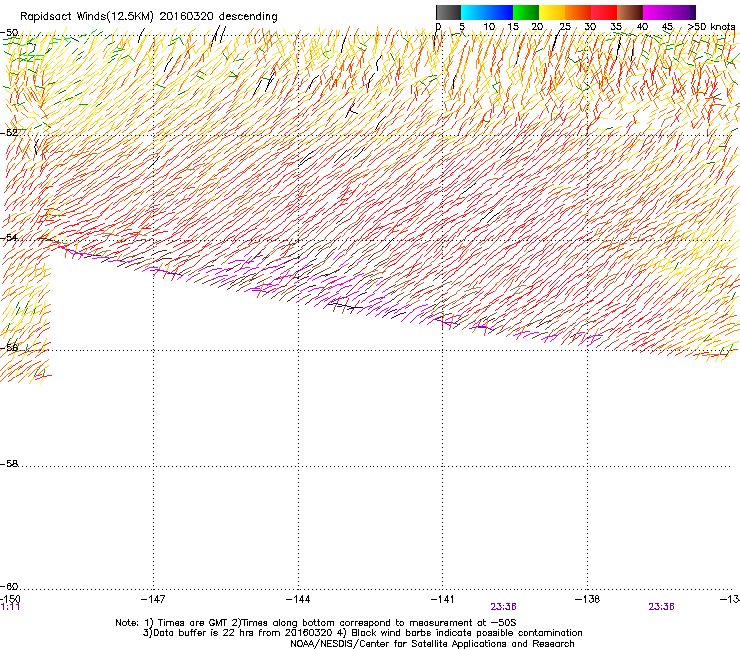Click the legend tick label 10

pos(489,26)
